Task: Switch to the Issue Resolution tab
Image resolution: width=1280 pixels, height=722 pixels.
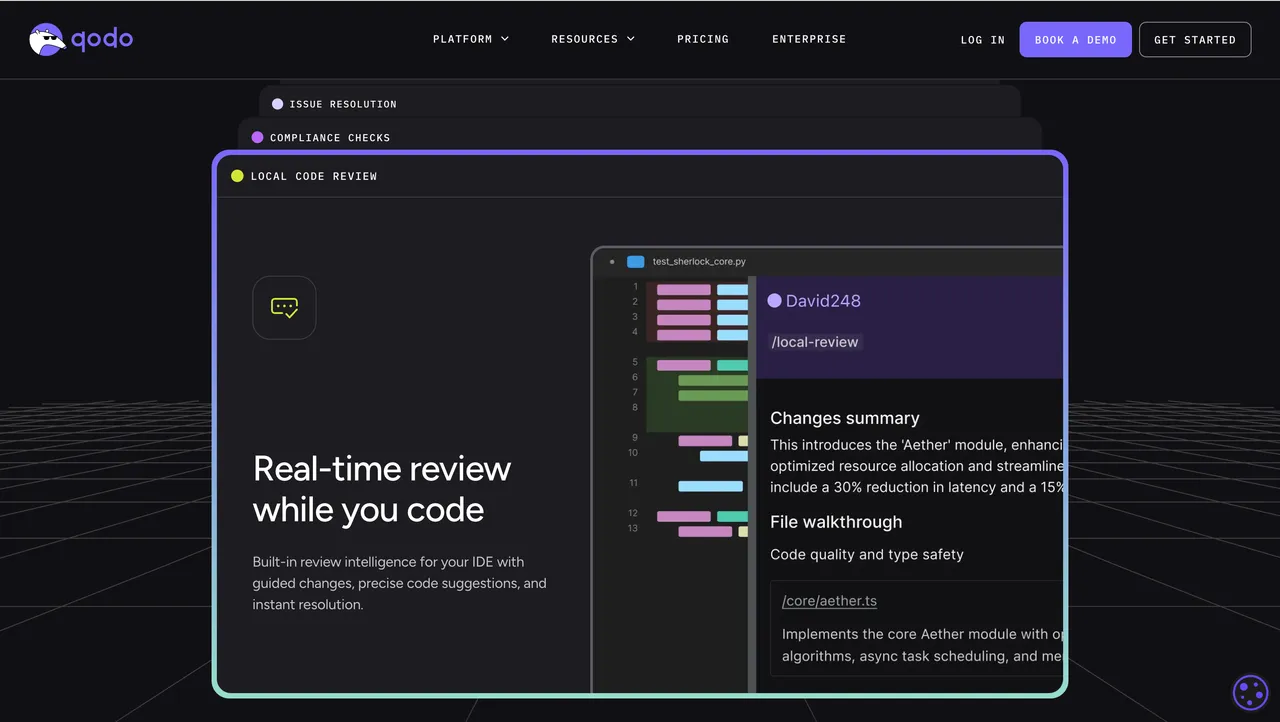Action: [x=343, y=104]
